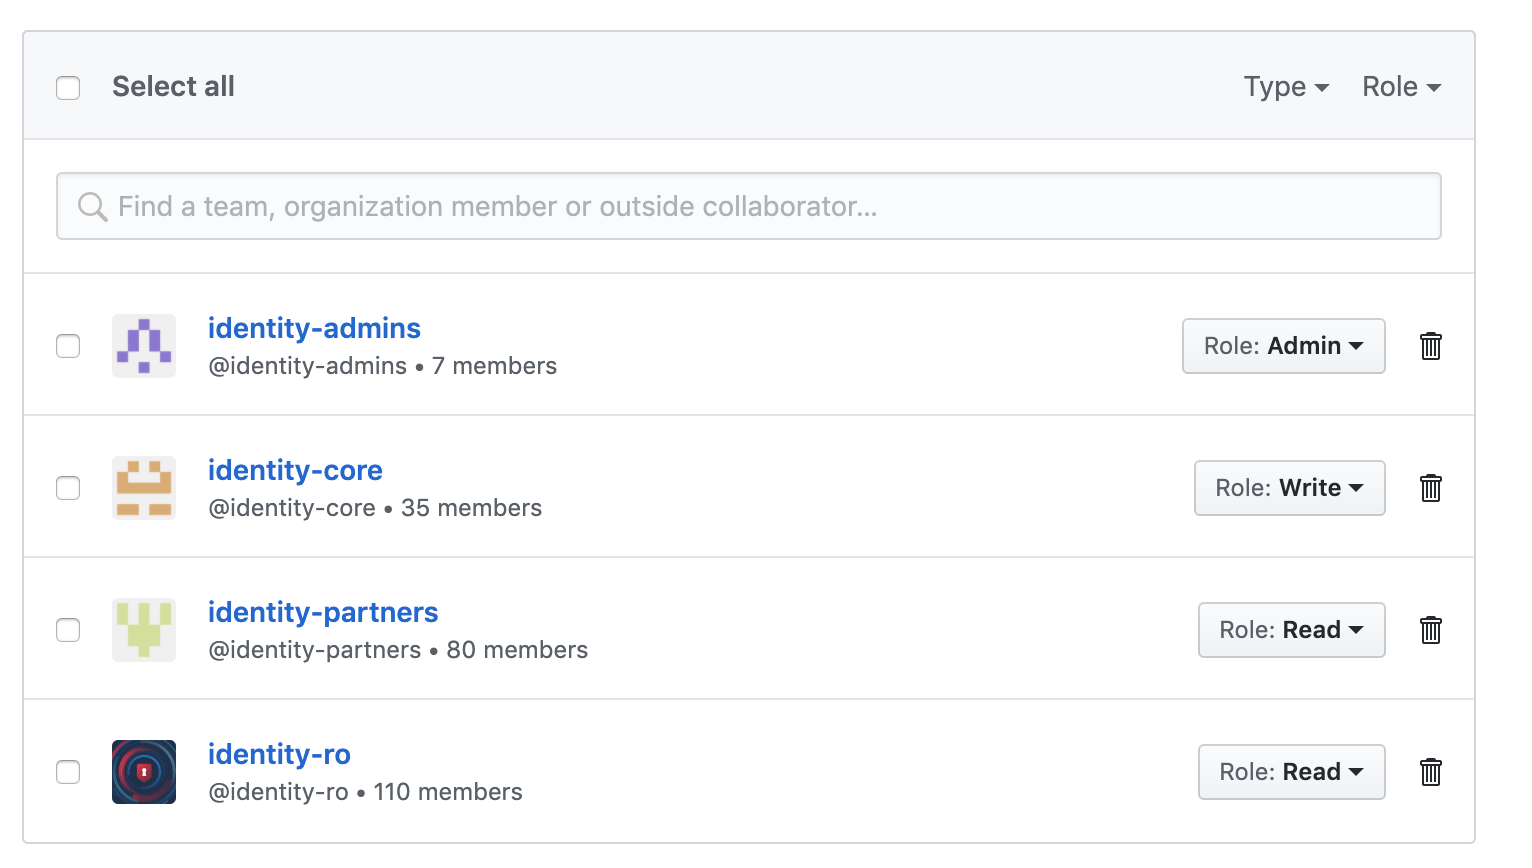
Task: Check the Select all checkbox
Action: click(68, 87)
